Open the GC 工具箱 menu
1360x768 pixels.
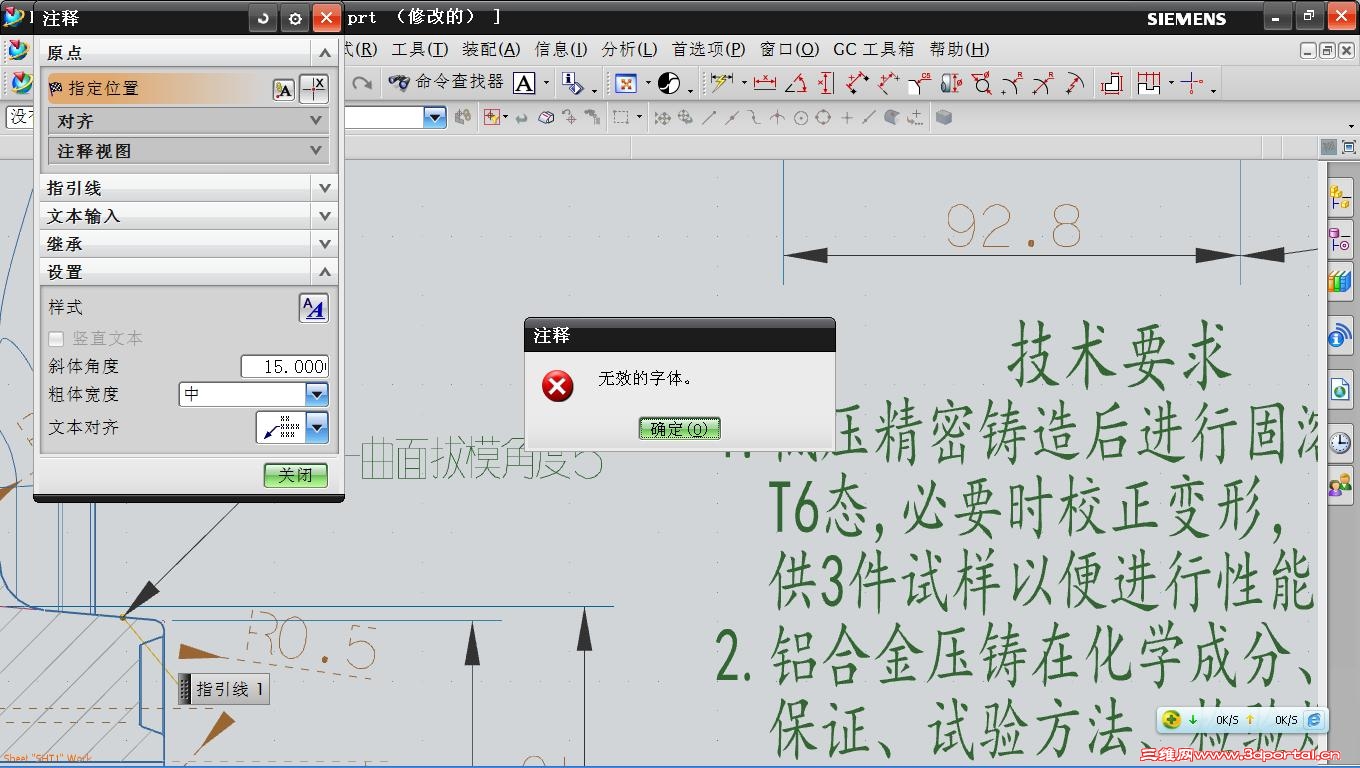(x=874, y=49)
